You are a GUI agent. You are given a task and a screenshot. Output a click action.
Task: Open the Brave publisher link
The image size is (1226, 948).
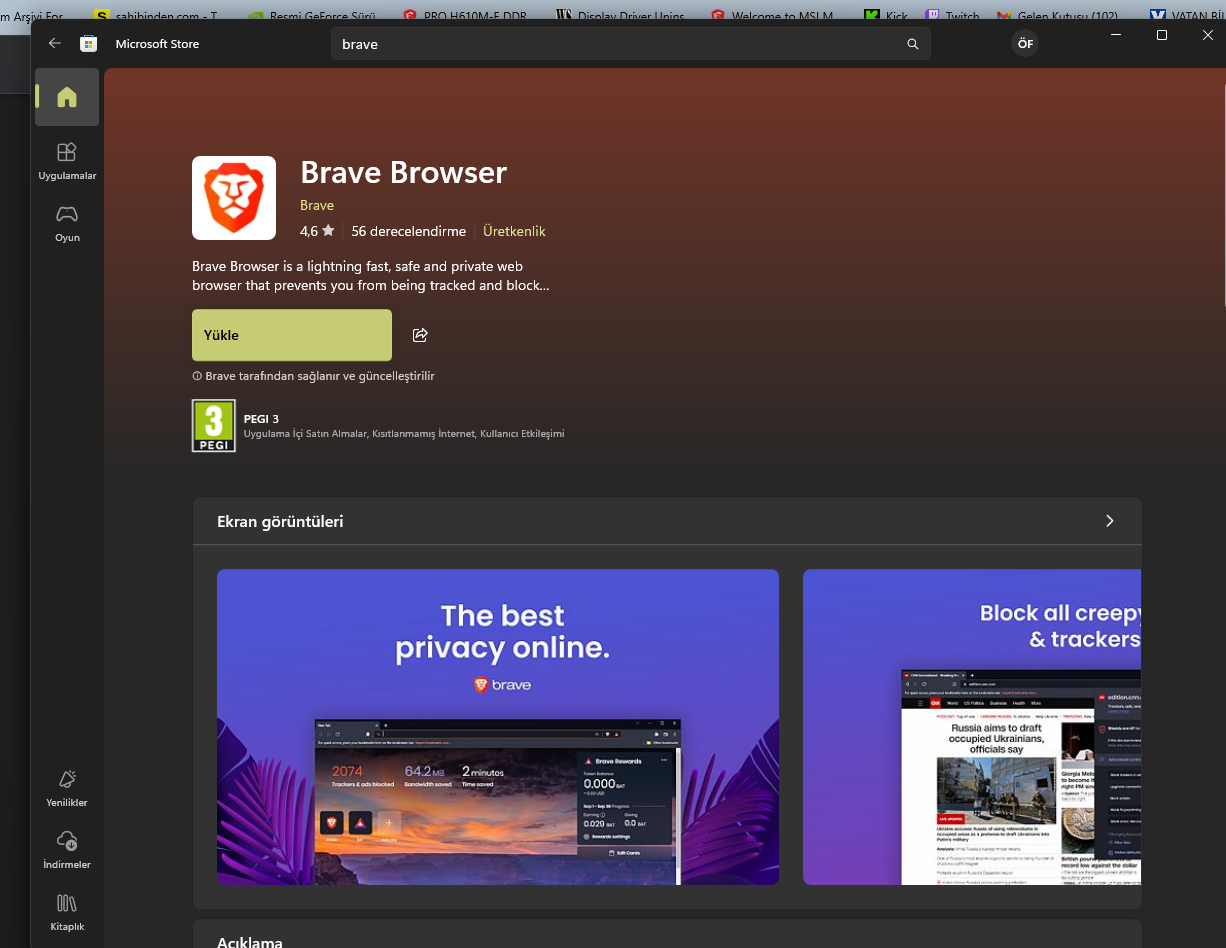tap(317, 205)
